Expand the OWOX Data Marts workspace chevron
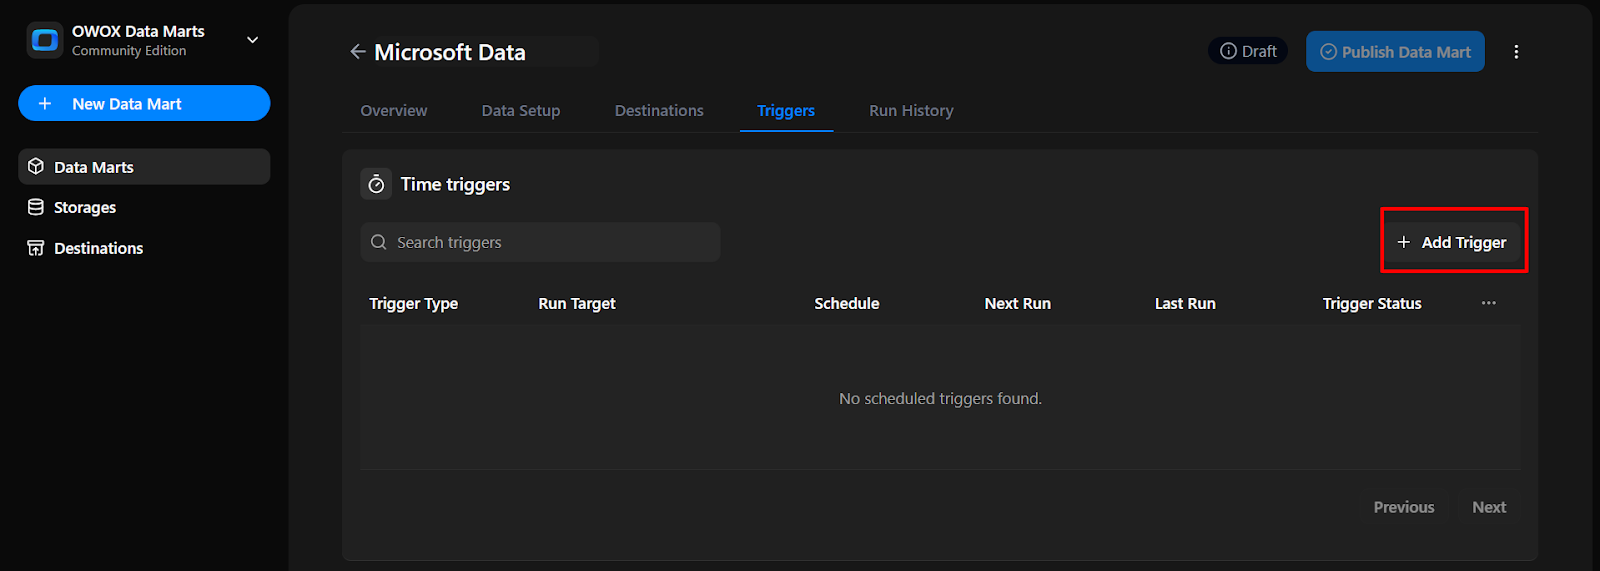 click(x=253, y=40)
